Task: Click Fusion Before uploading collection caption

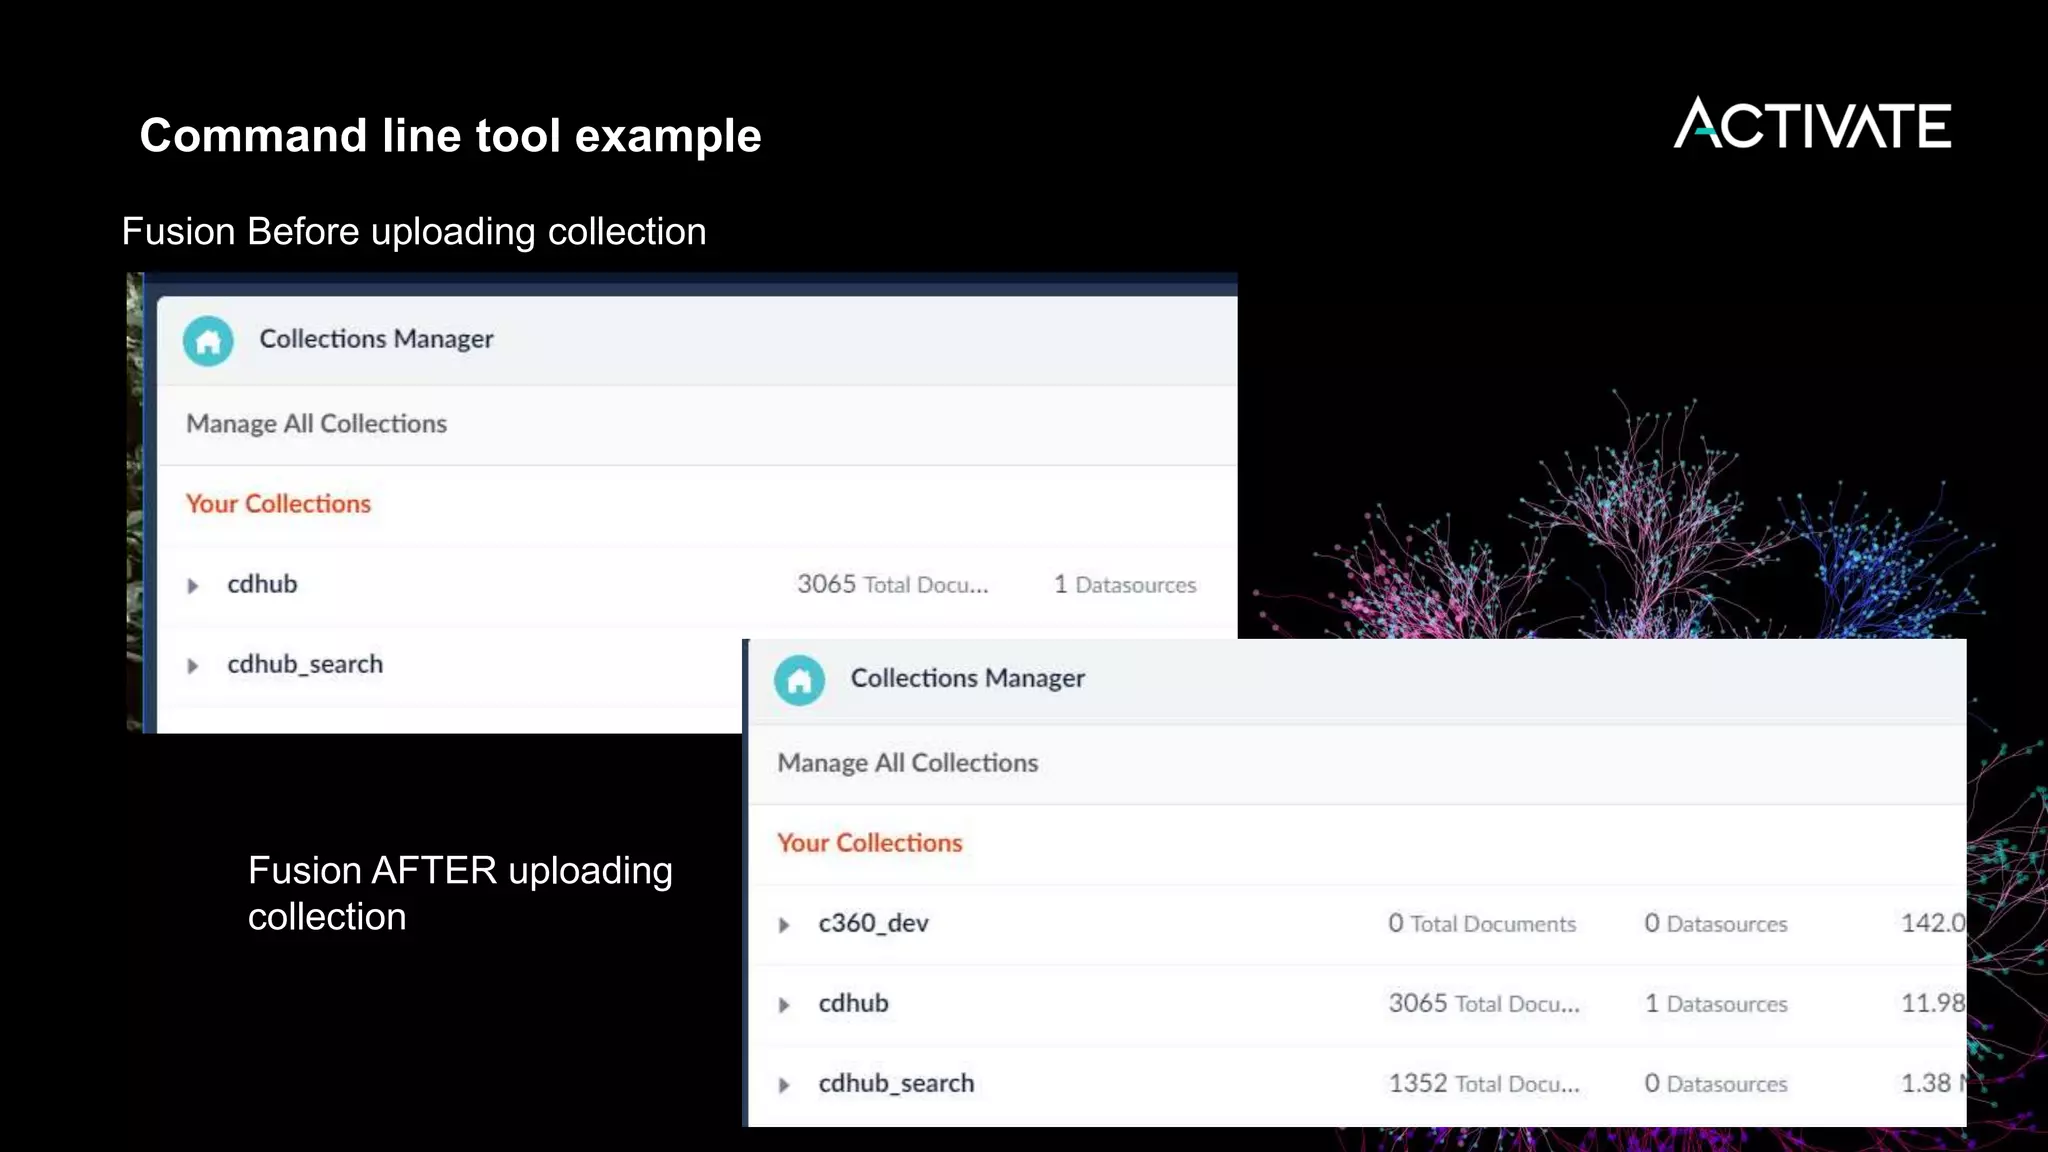Action: pyautogui.click(x=414, y=232)
